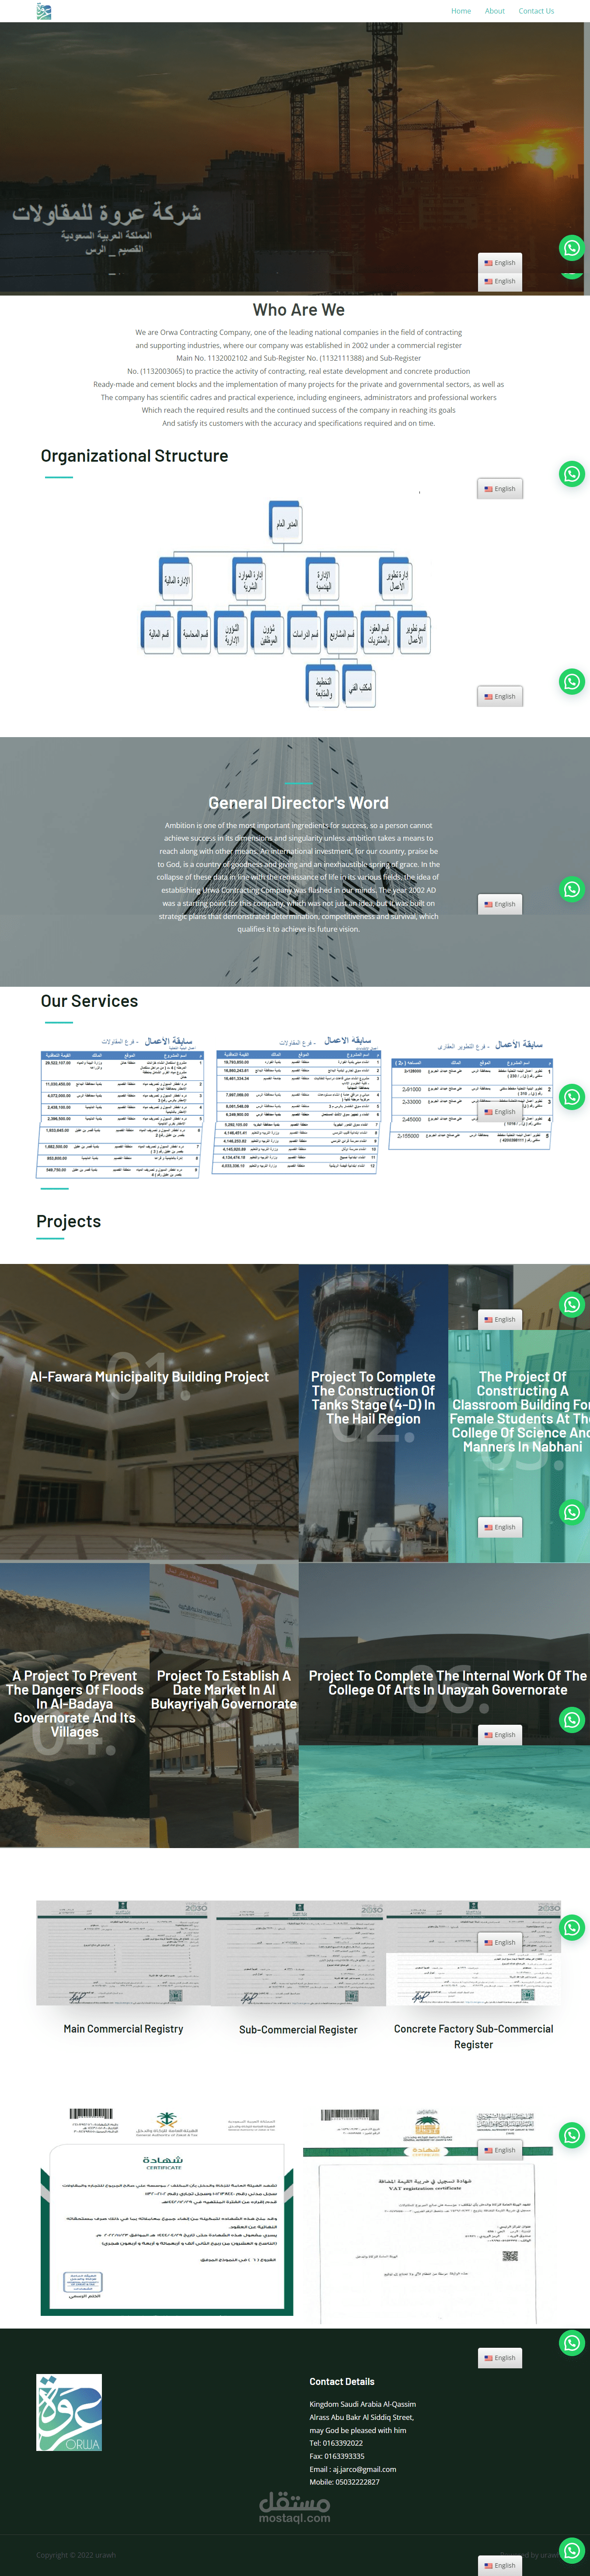Open WhatsApp chat icon on the hero banner
The width and height of the screenshot is (590, 2576).
(571, 248)
